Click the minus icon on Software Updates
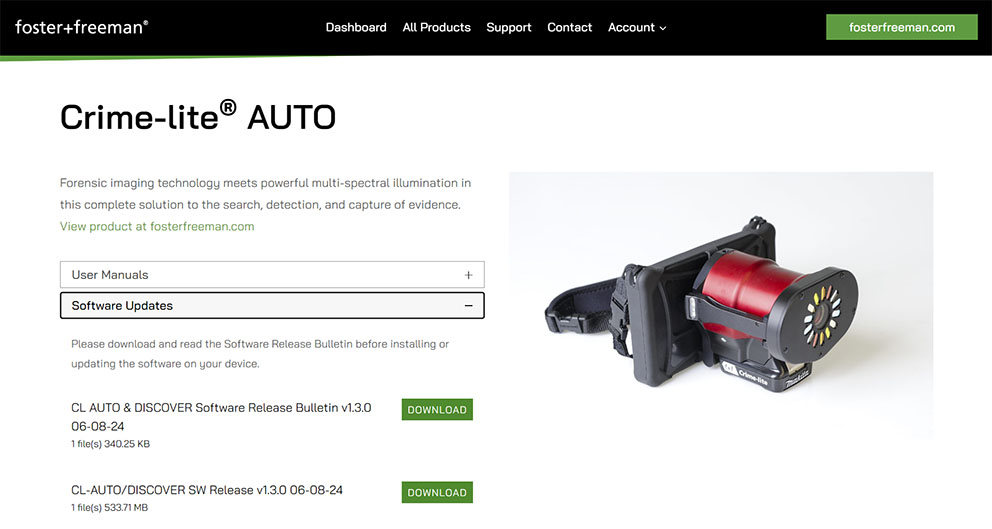992x529 pixels. 468,306
